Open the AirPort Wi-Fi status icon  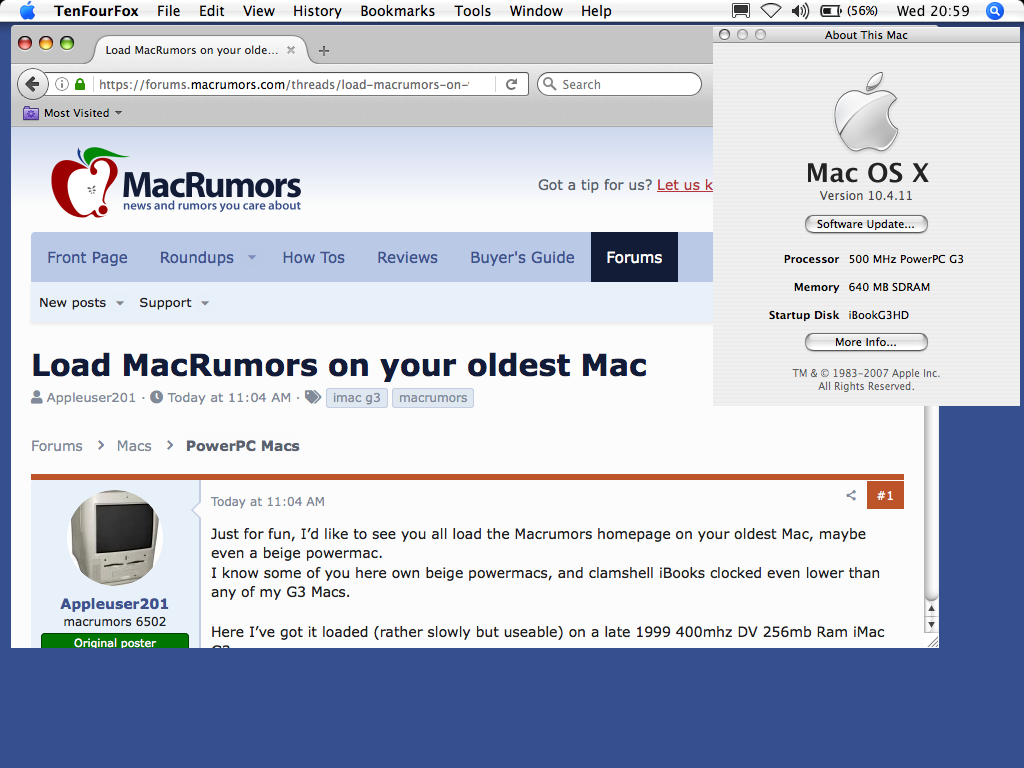(771, 11)
